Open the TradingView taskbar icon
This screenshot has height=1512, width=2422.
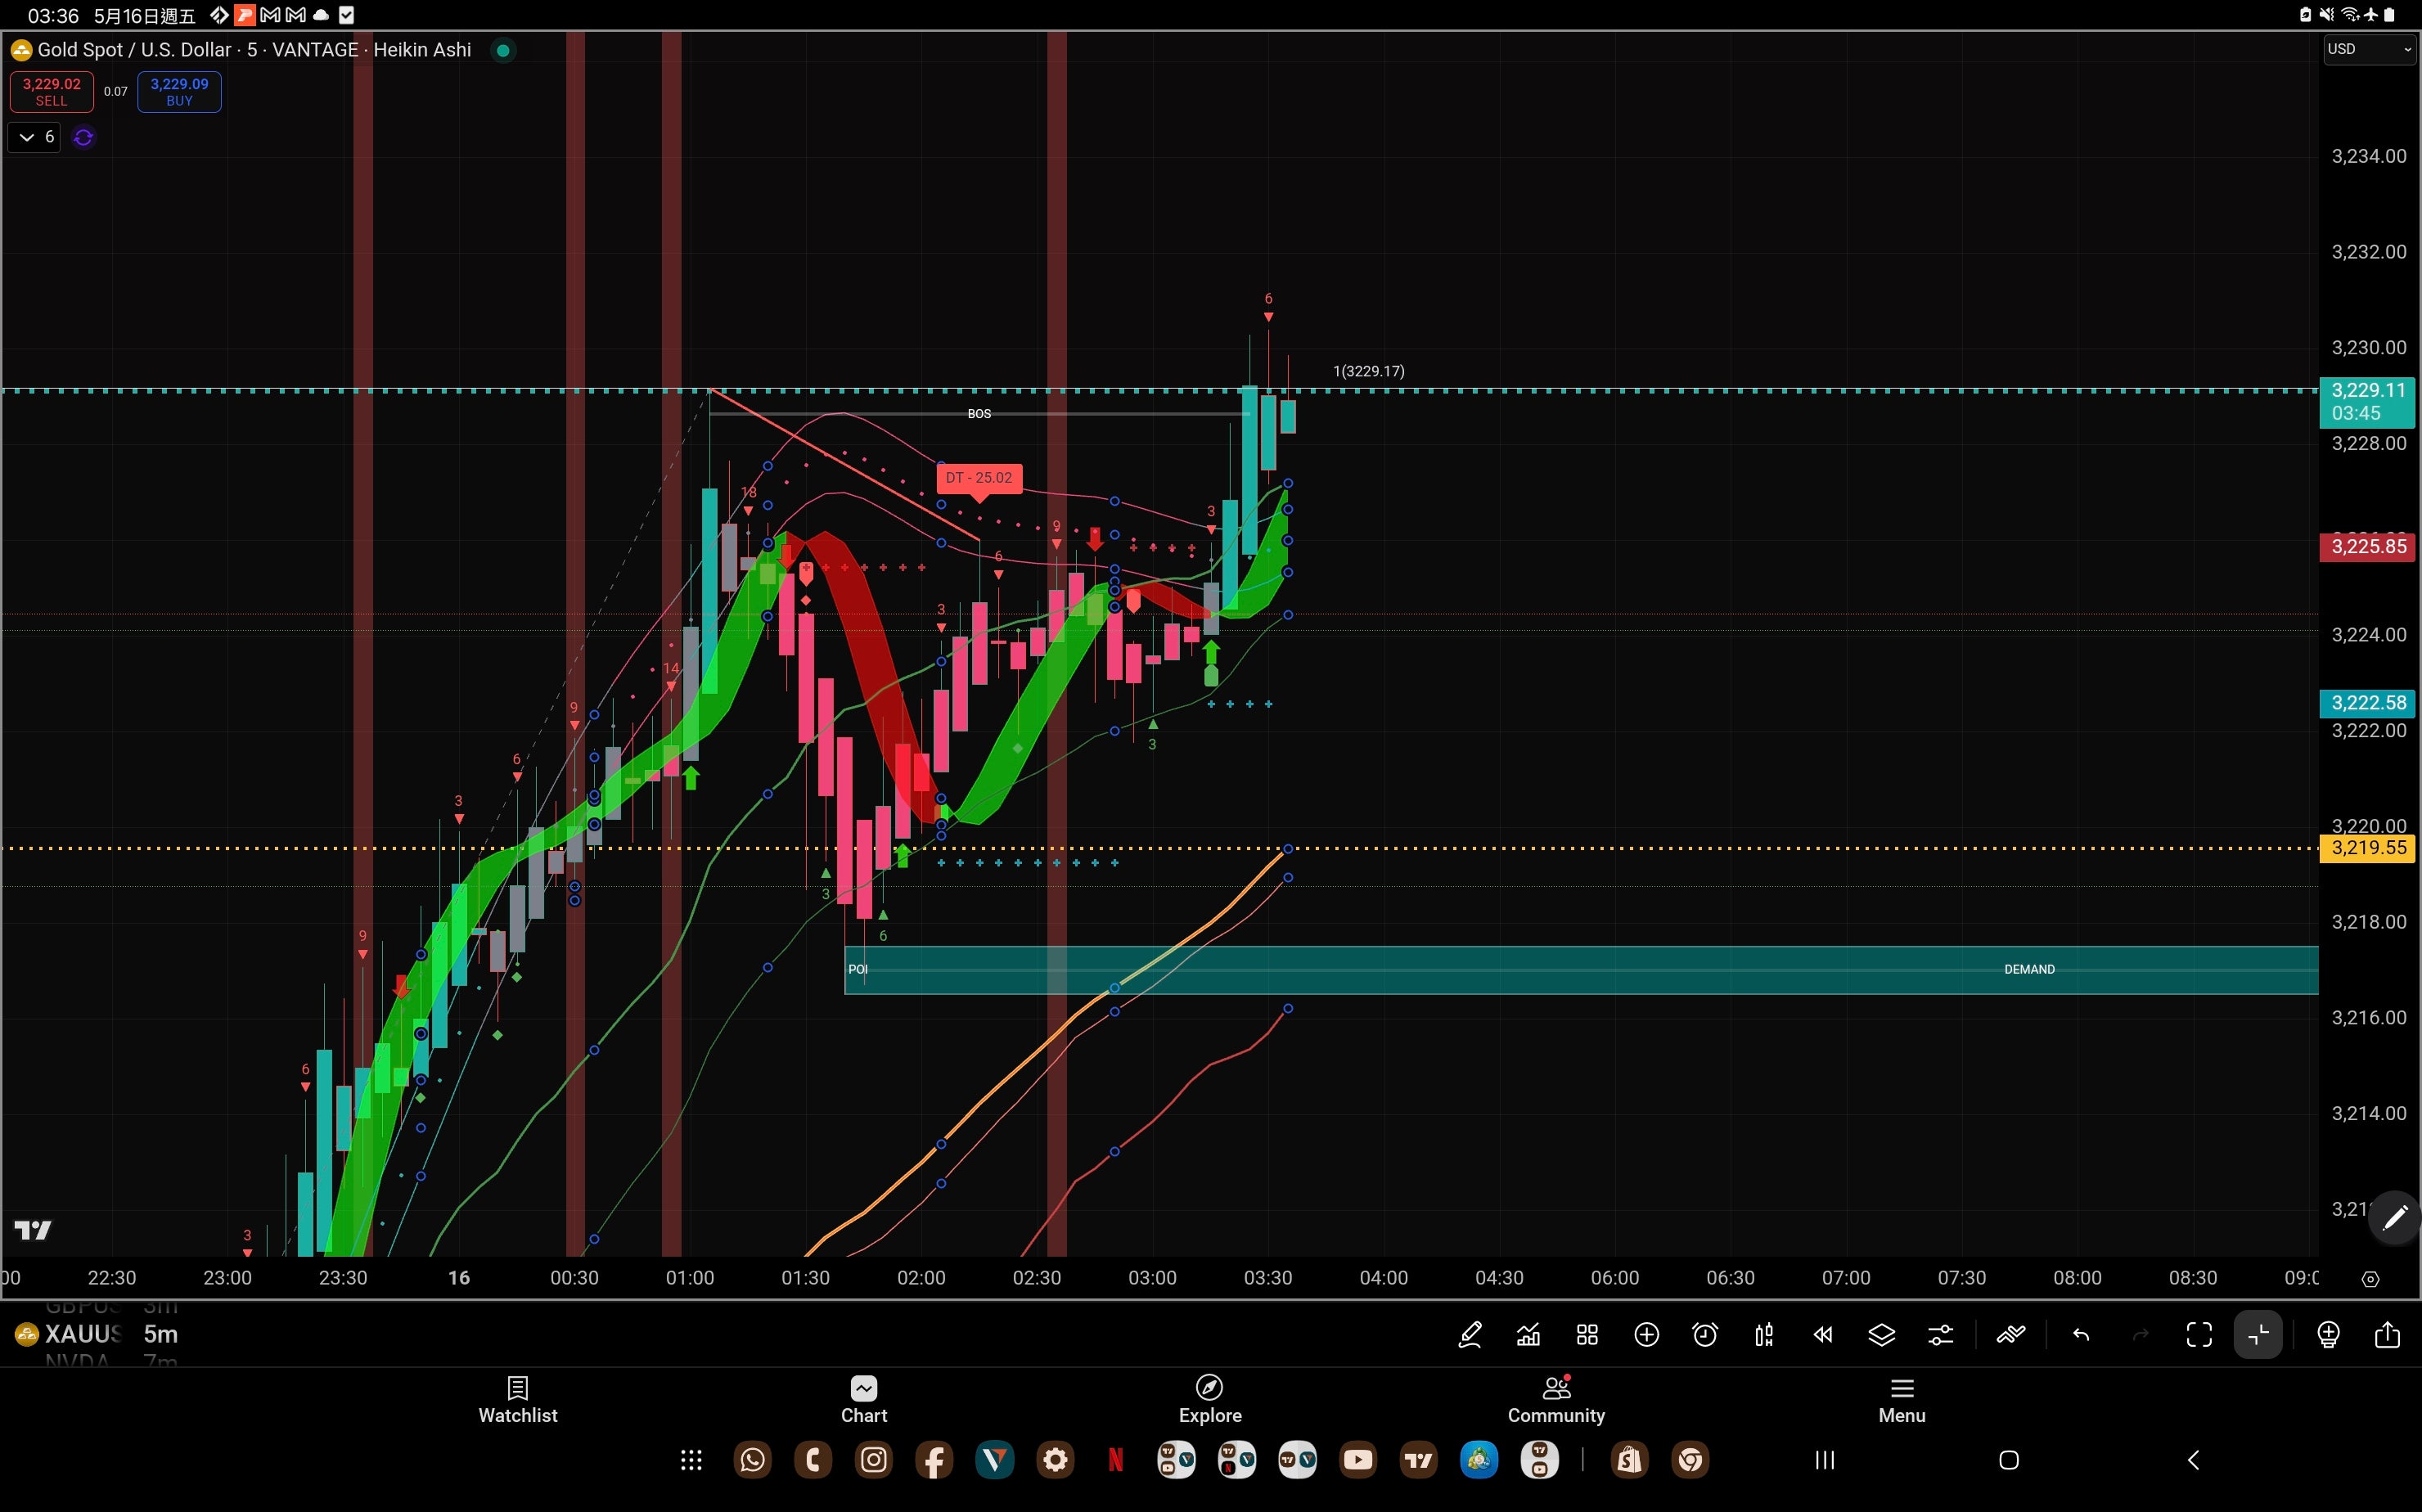1419,1460
